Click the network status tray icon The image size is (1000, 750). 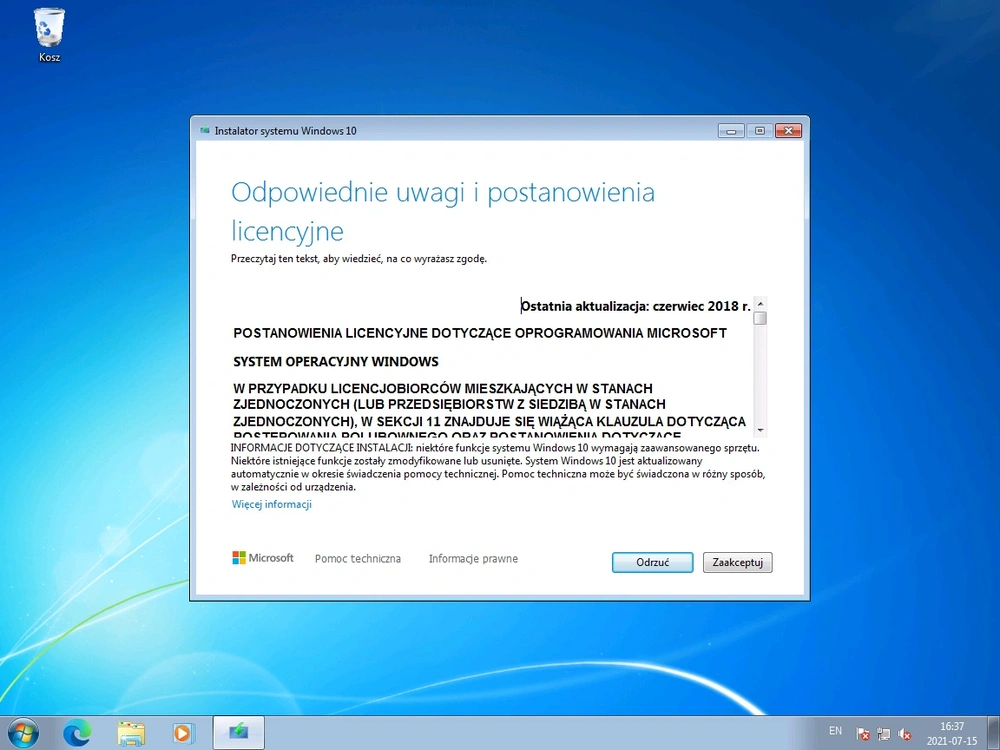pos(883,734)
